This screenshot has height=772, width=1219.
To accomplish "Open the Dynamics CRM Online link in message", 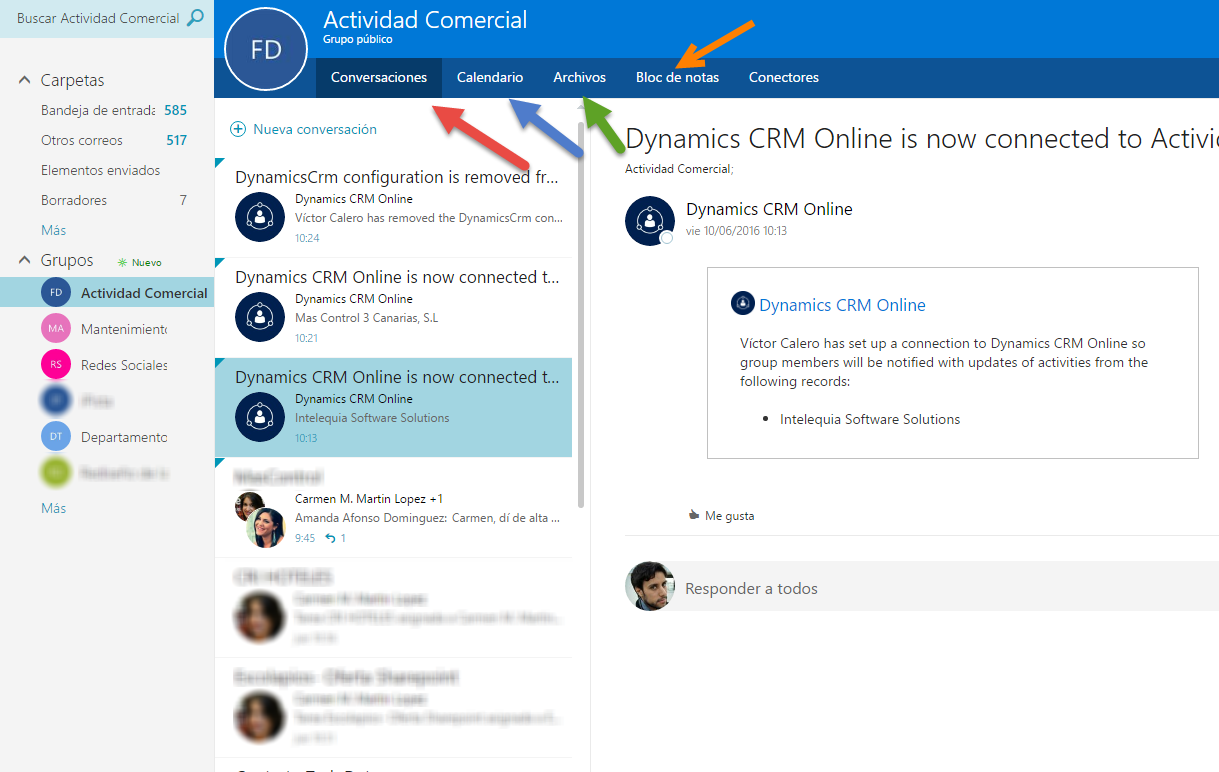I will pyautogui.click(x=842, y=305).
